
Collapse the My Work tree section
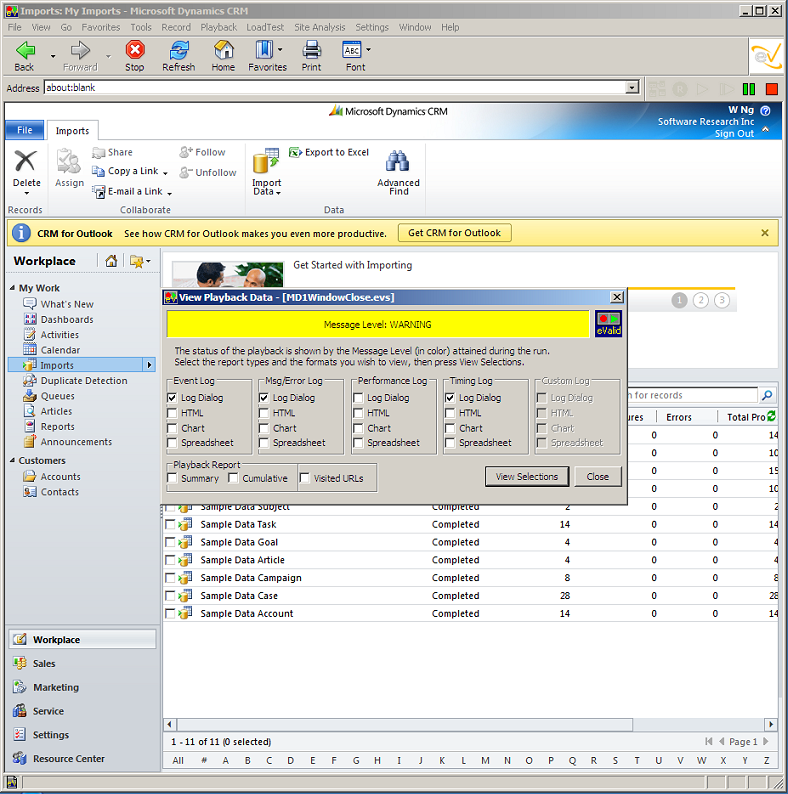point(12,288)
